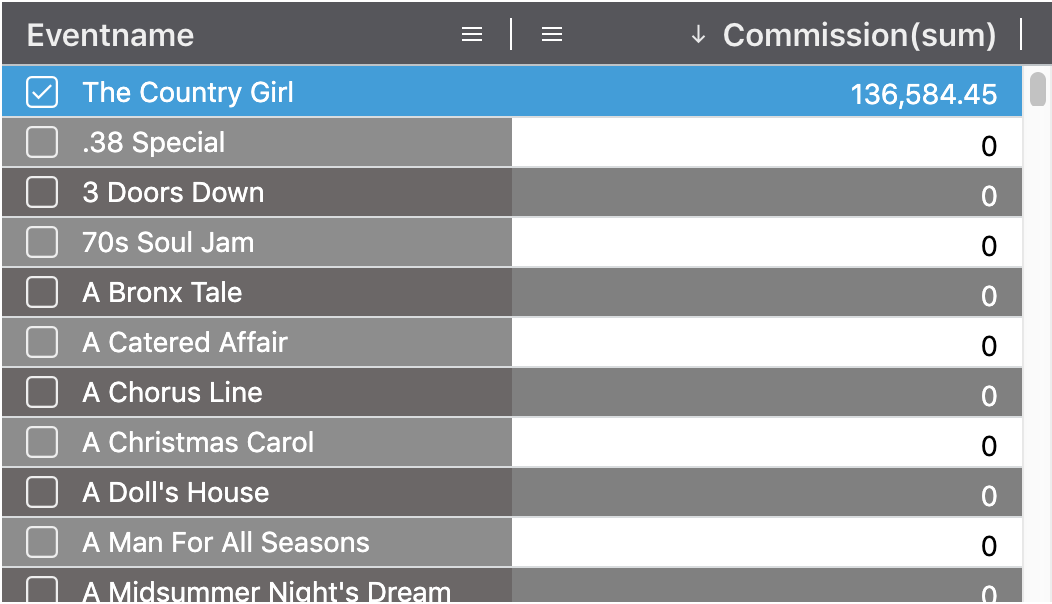This screenshot has height=604, width=1052.
Task: Enable the A Bronx Tale checkbox
Action: pos(42,293)
